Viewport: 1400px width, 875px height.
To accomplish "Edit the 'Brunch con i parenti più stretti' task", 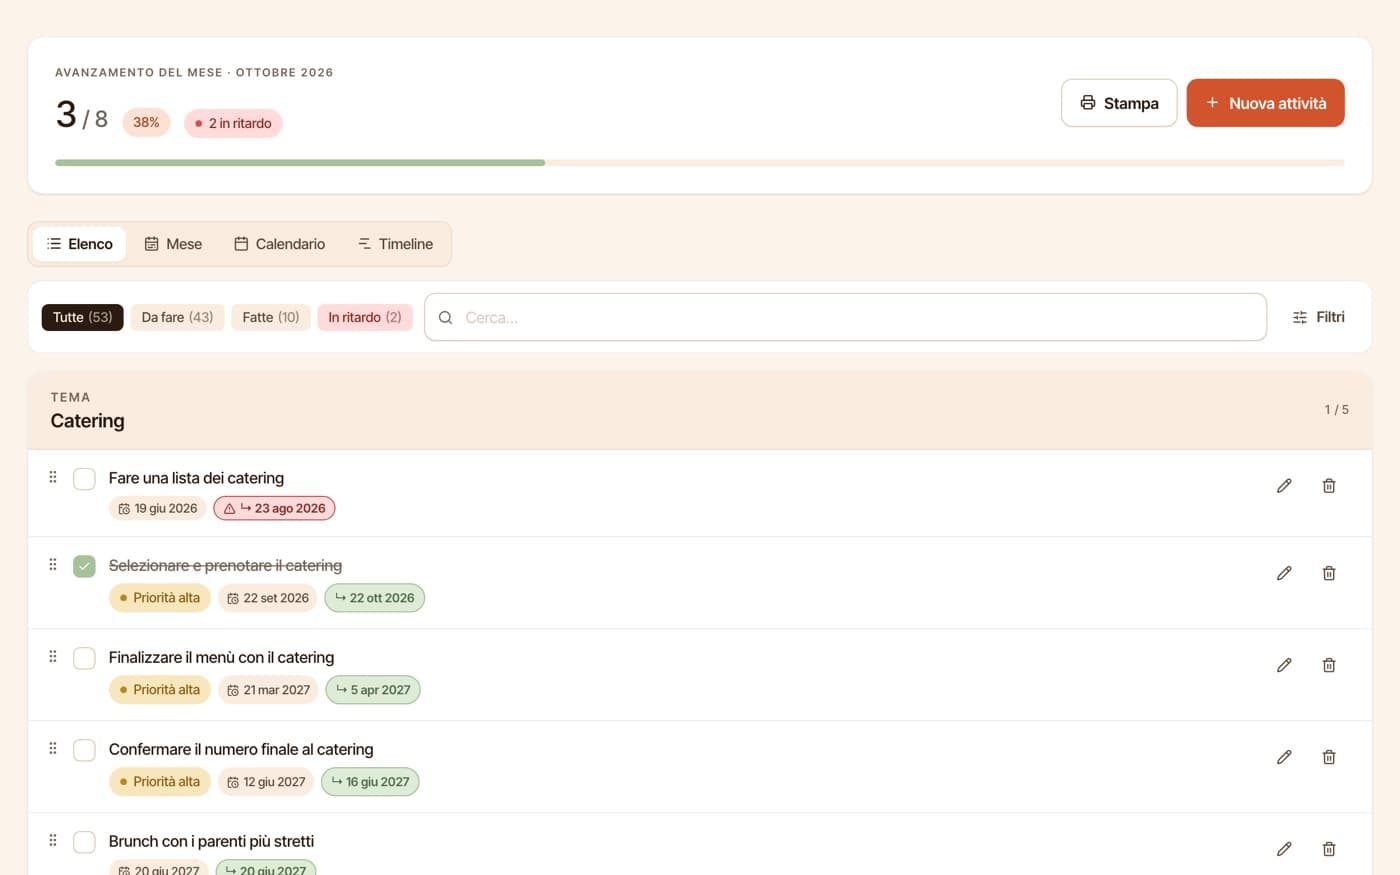I will point(1284,850).
